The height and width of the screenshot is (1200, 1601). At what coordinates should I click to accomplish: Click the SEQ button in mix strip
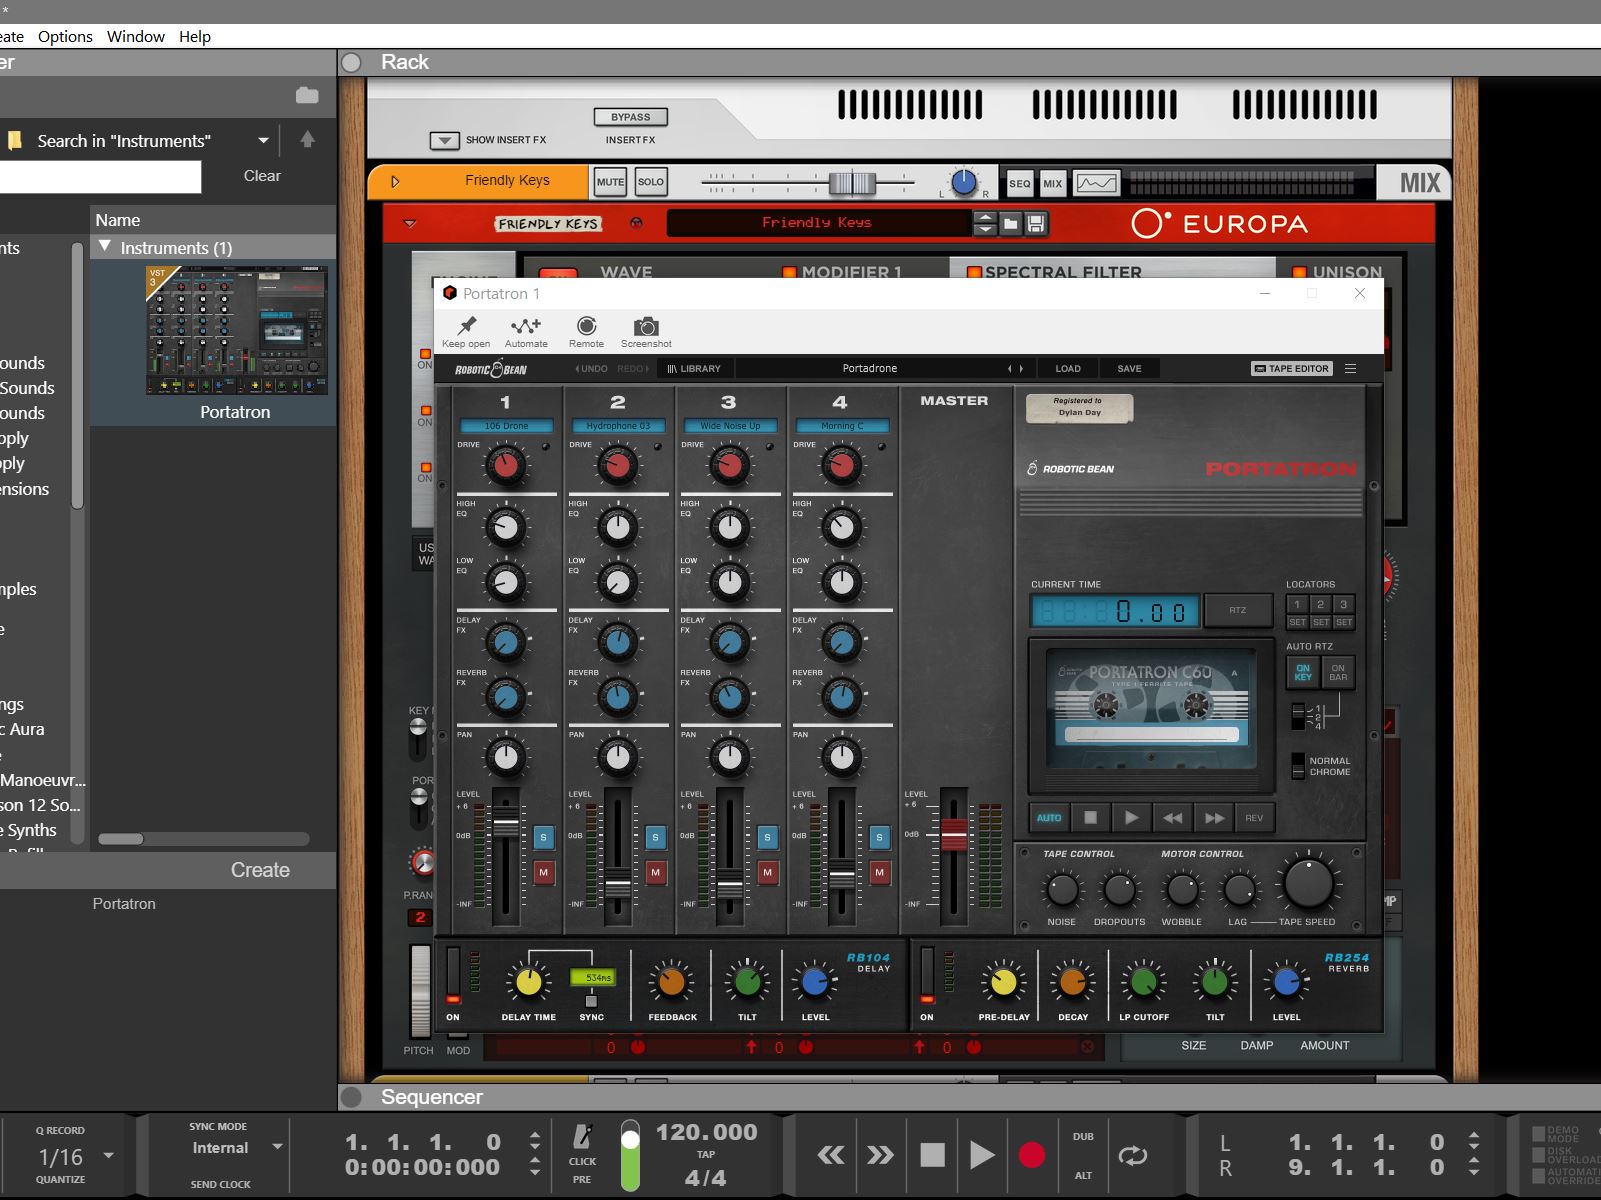point(1019,183)
